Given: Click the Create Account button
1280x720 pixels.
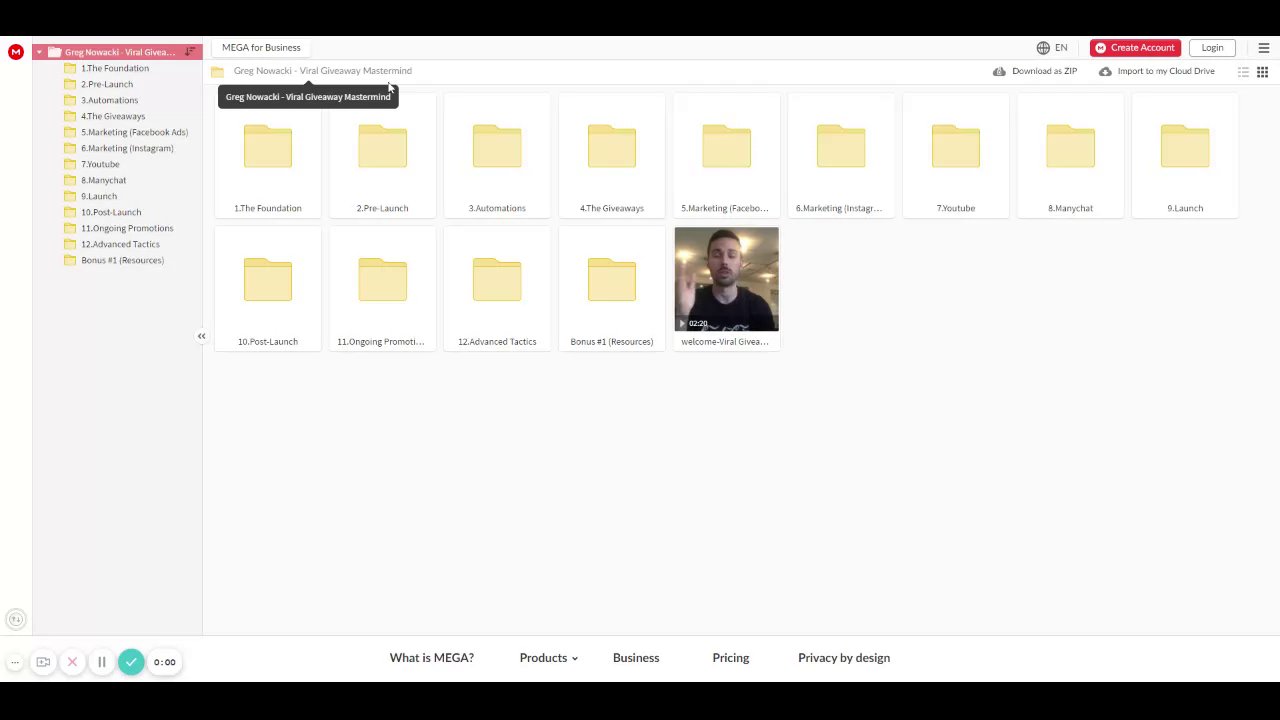Looking at the screenshot, I should click(x=1135, y=48).
